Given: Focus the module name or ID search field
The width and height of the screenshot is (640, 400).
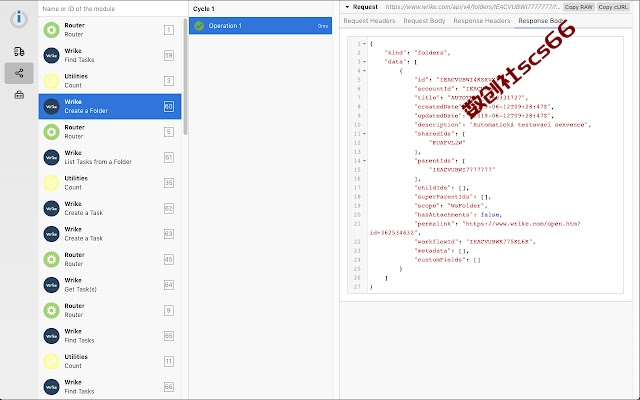Looking at the screenshot, I should click(112, 9).
